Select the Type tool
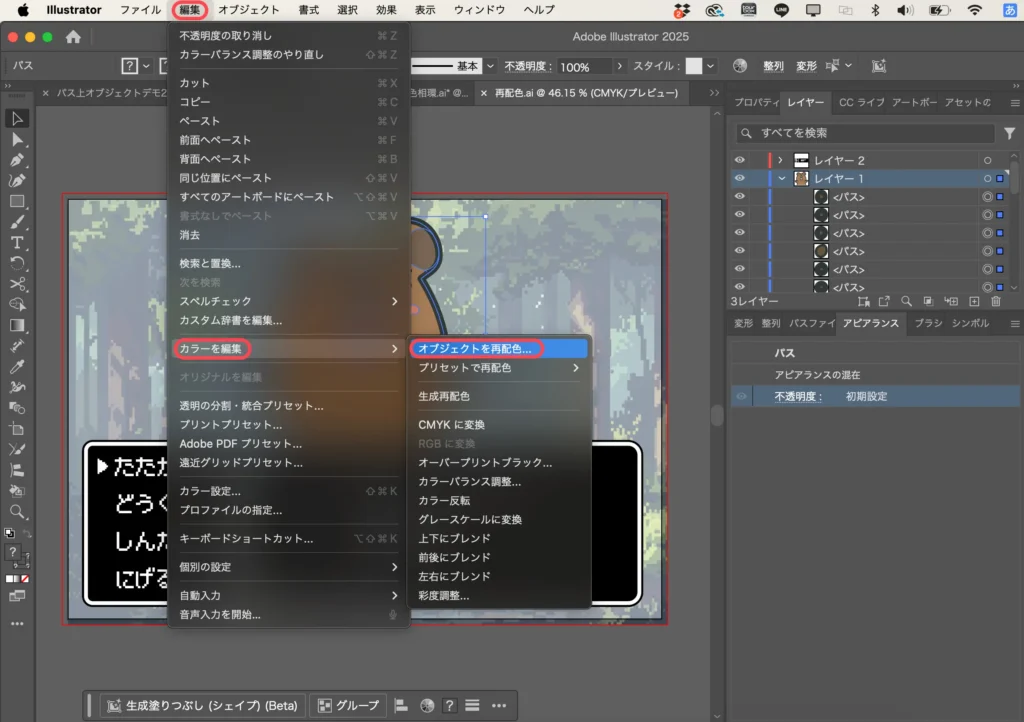The height and width of the screenshot is (722, 1024). (x=17, y=242)
